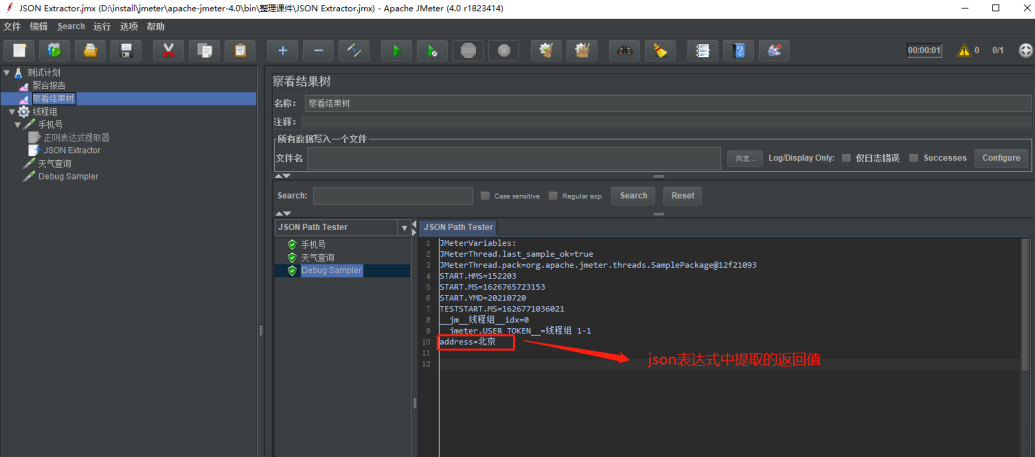Collapse the 线程组 tree node
Image resolution: width=1035 pixels, height=457 pixels.
[12, 112]
